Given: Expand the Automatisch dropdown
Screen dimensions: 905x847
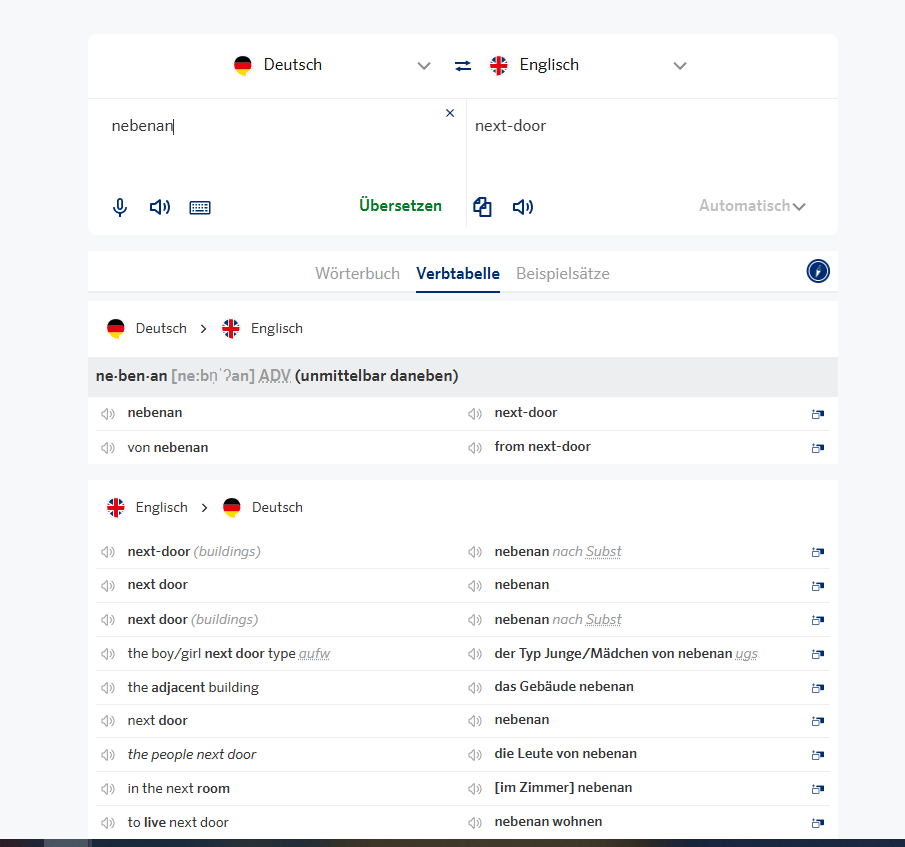Looking at the screenshot, I should [752, 206].
